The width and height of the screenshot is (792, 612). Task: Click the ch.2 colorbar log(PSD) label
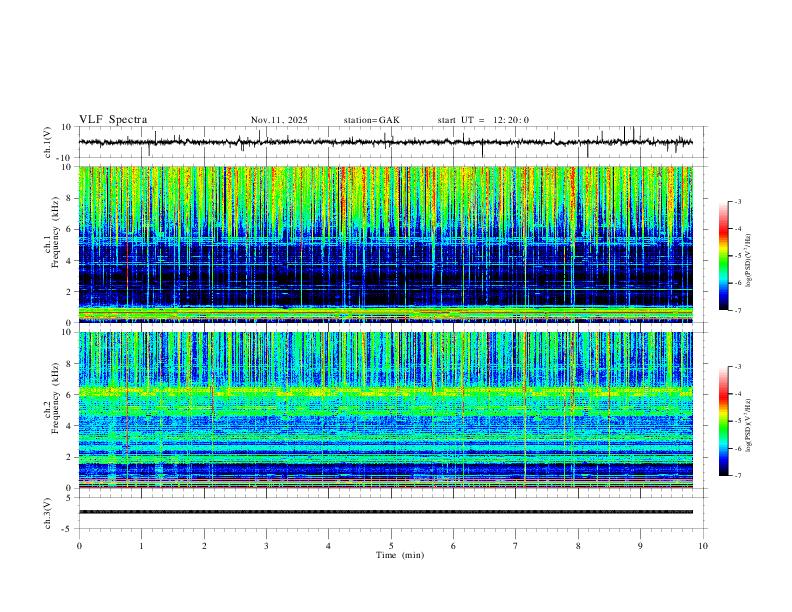[748, 425]
